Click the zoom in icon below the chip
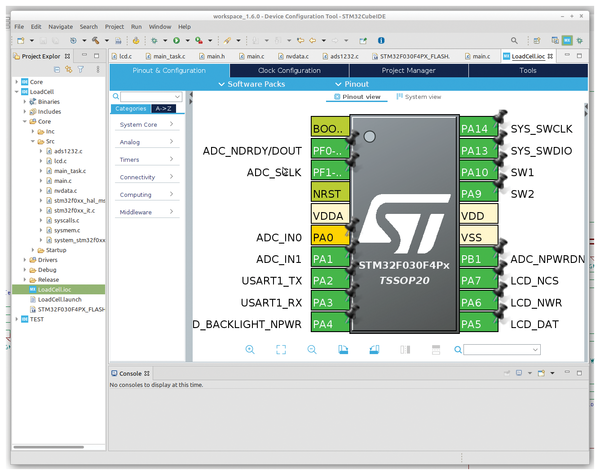This screenshot has width=600, height=475. (x=250, y=349)
